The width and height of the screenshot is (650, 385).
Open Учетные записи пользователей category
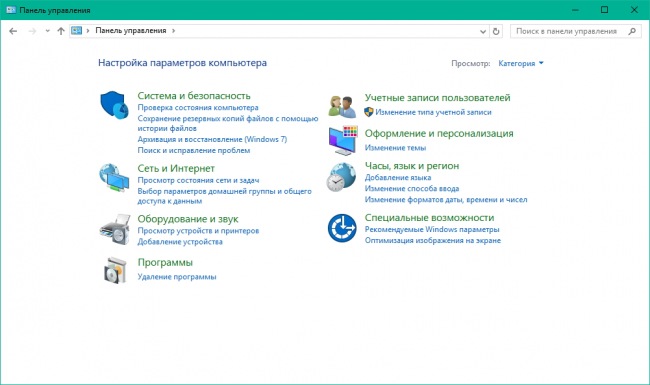click(437, 98)
